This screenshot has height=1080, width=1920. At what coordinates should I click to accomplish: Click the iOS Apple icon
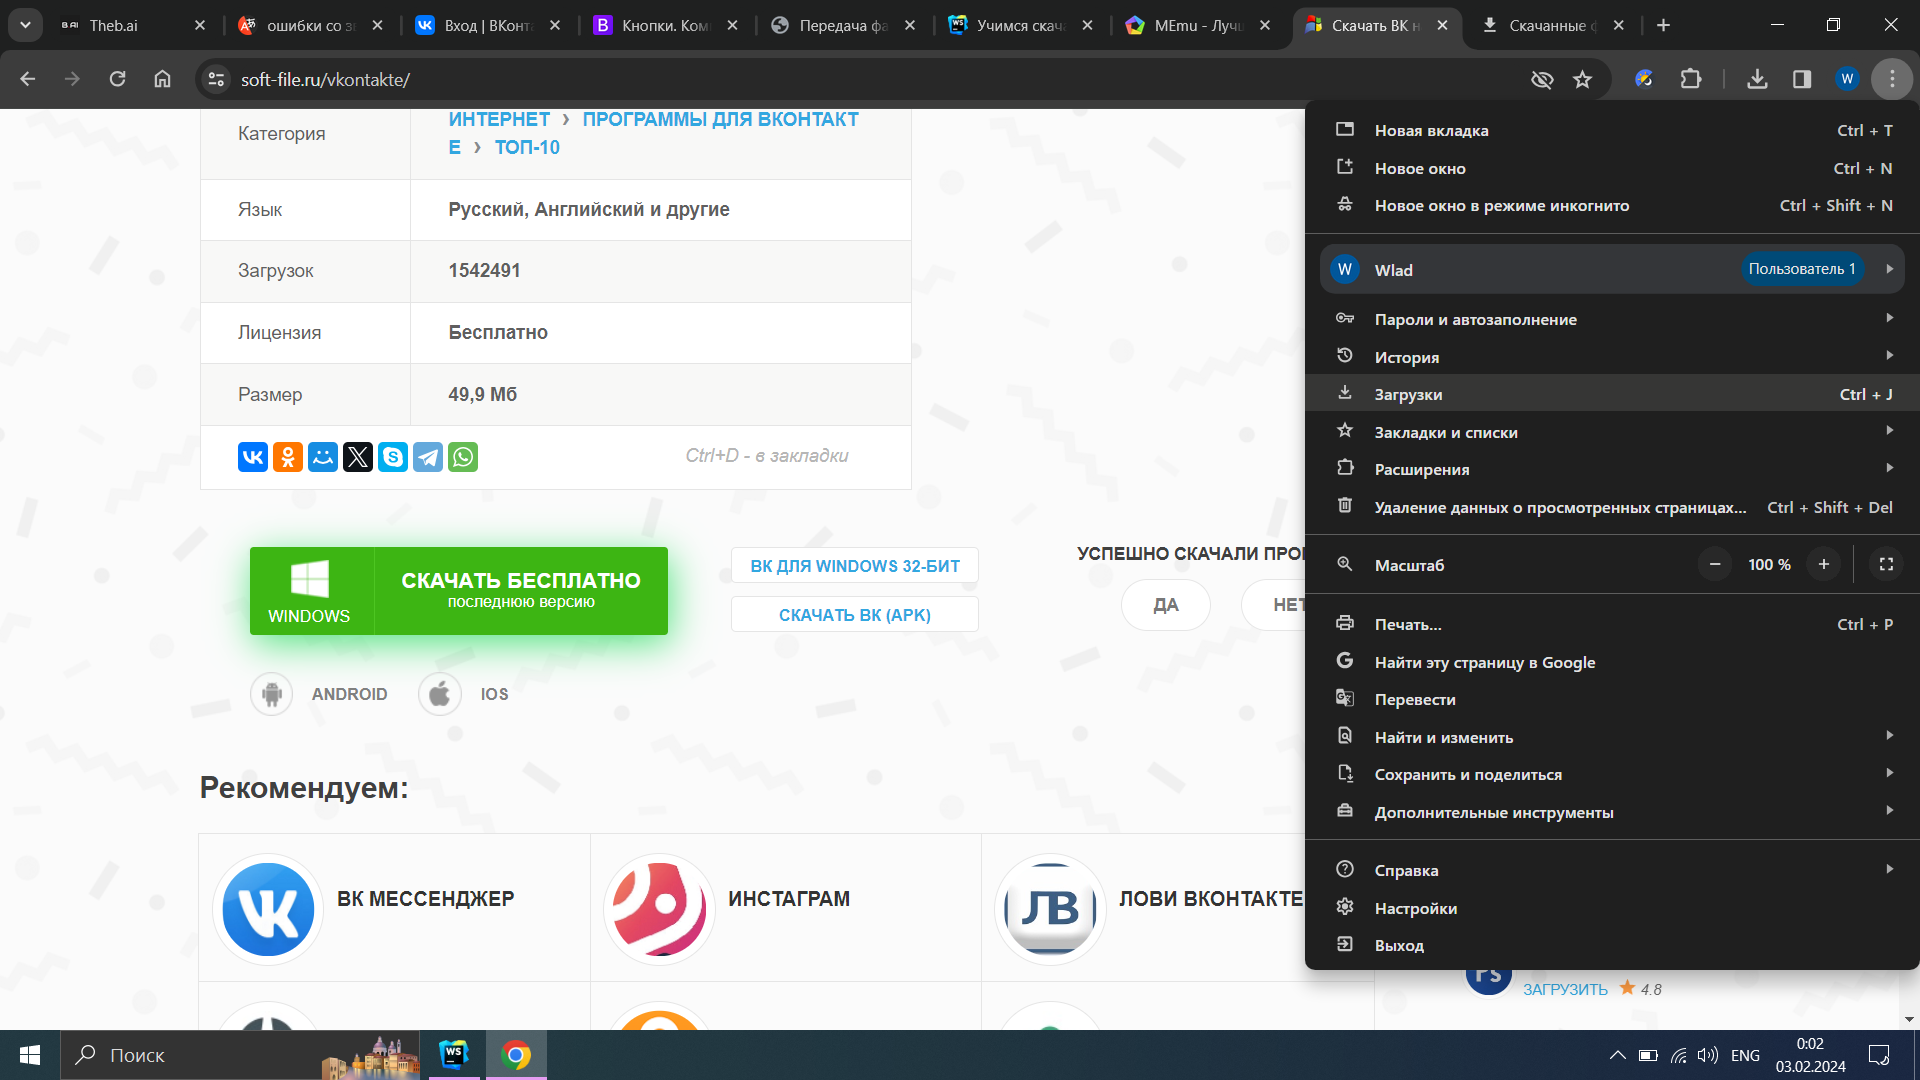click(x=440, y=694)
